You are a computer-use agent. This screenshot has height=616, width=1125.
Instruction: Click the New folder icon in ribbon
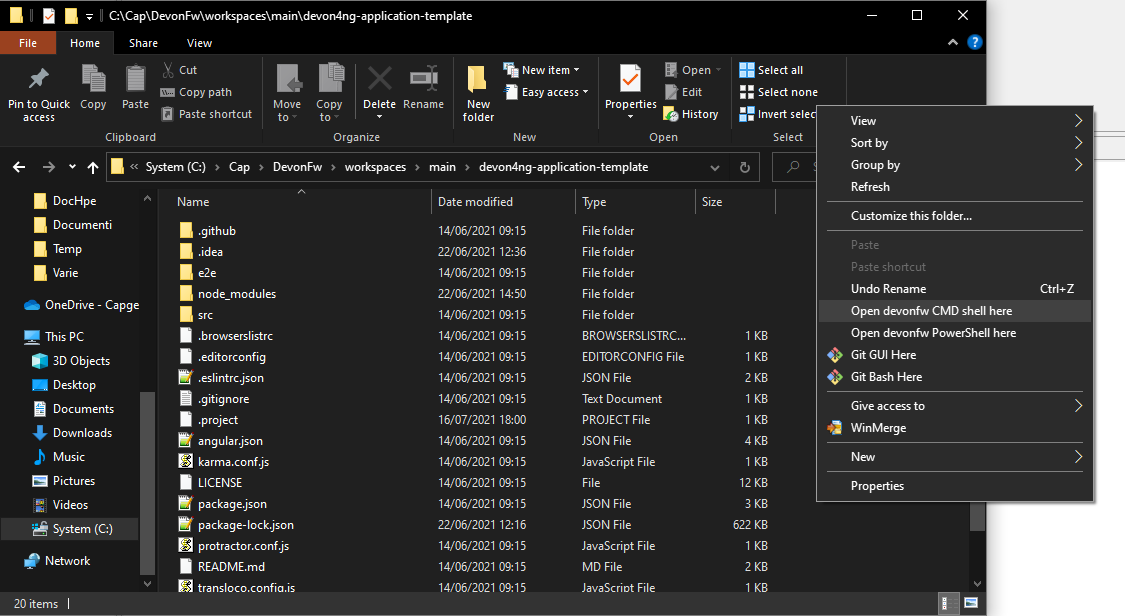coord(478,80)
